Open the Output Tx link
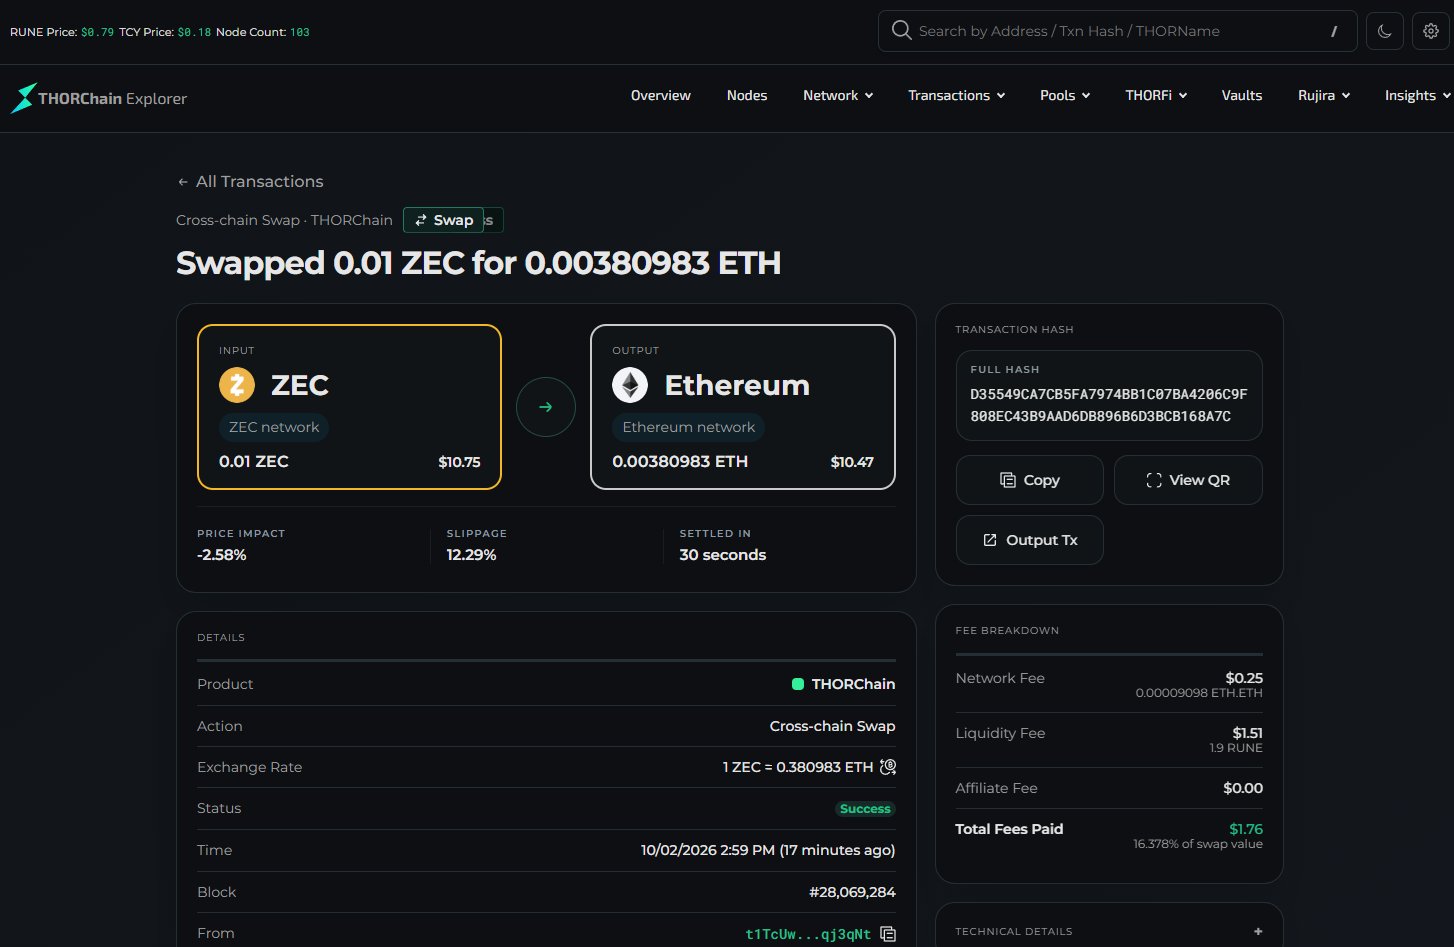Viewport: 1454px width, 947px height. coord(1030,540)
